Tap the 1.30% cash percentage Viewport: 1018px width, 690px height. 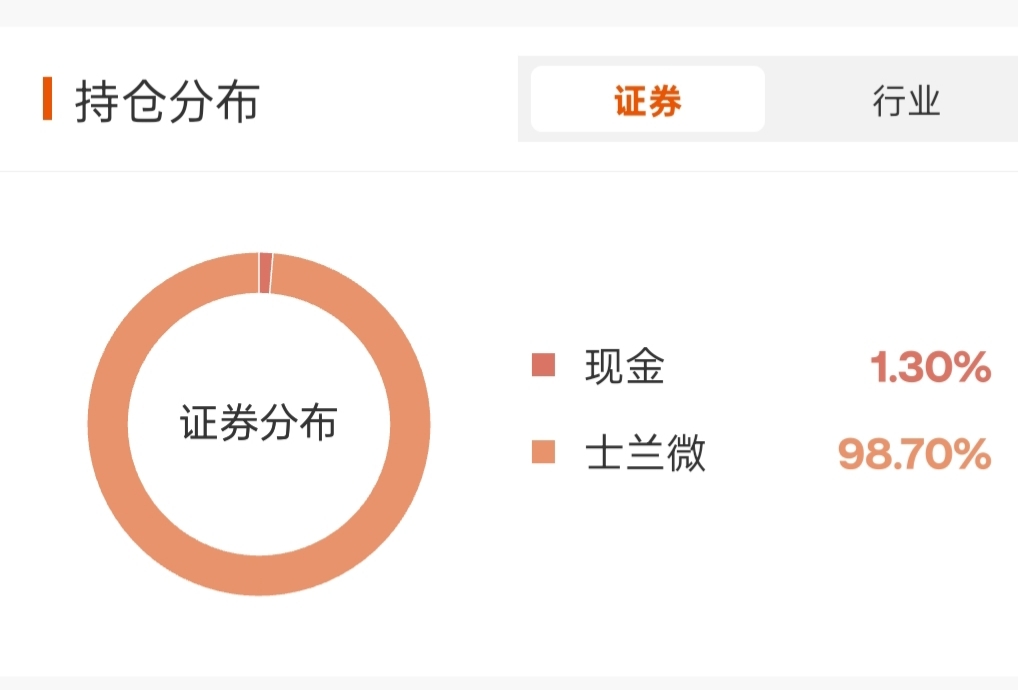click(x=930, y=369)
